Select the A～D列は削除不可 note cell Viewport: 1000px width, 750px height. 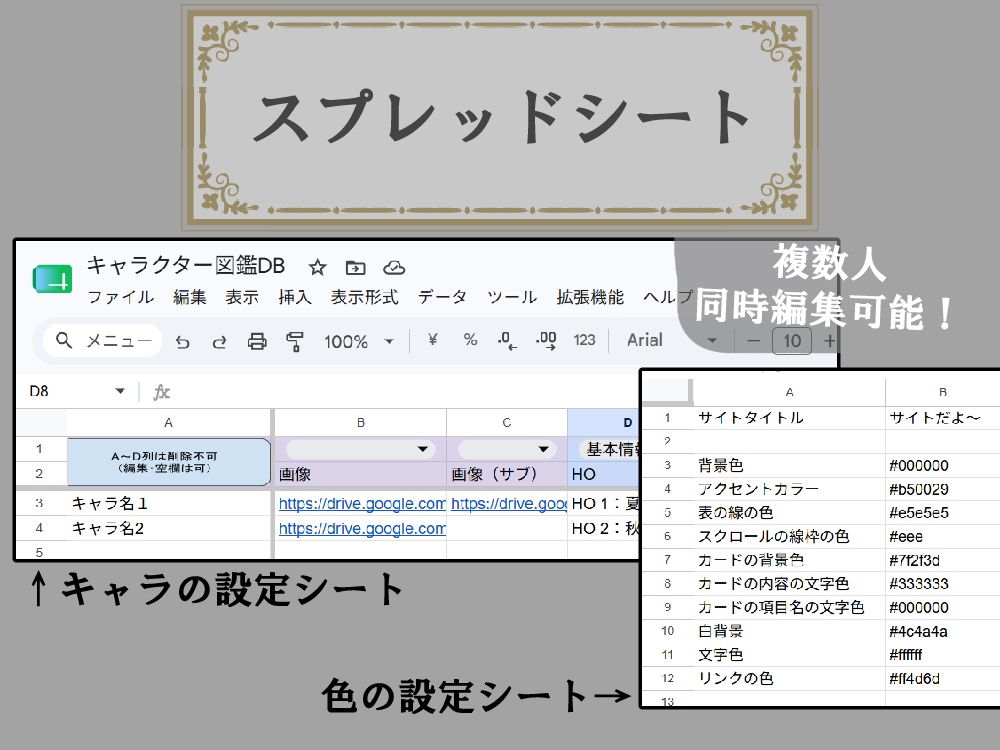pos(169,462)
